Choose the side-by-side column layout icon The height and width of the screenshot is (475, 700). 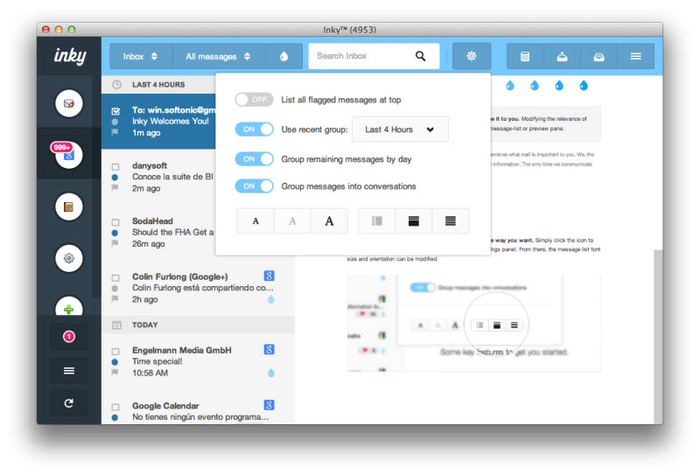377,221
